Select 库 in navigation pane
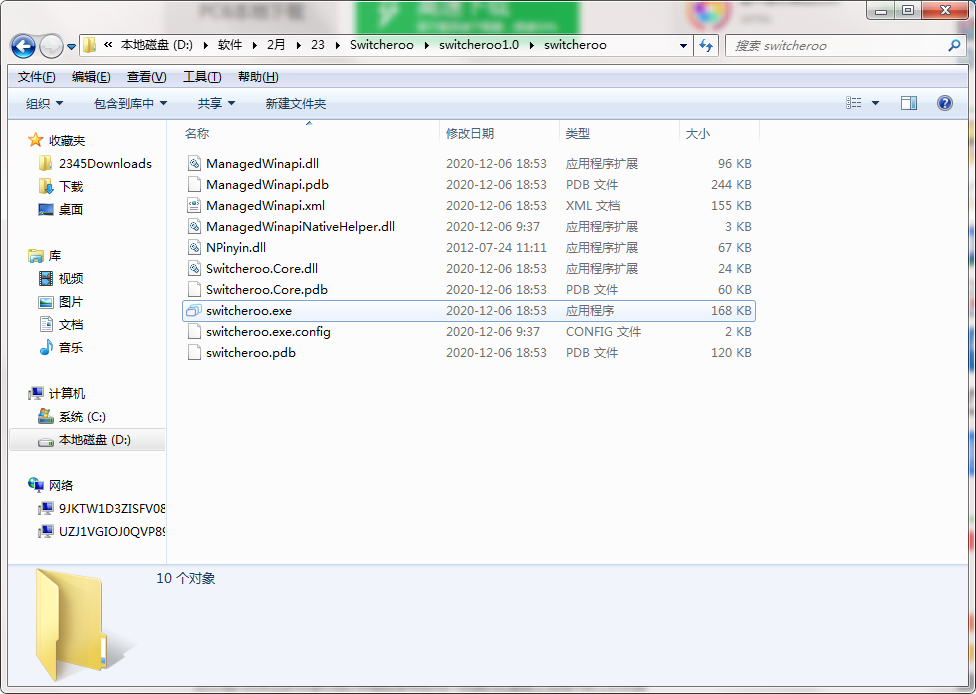Viewport: 976px width, 694px height. (x=55, y=256)
